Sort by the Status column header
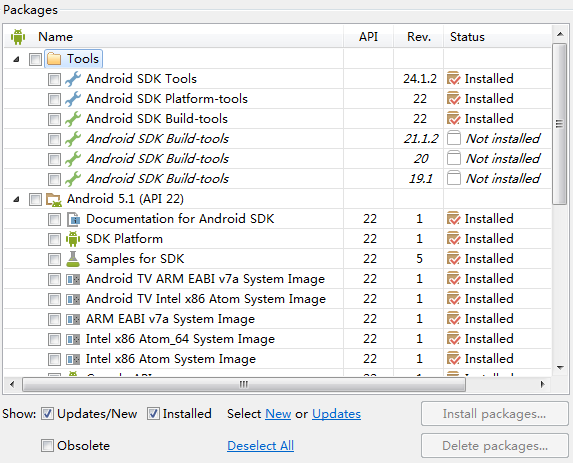The width and height of the screenshot is (573, 463). 467,37
